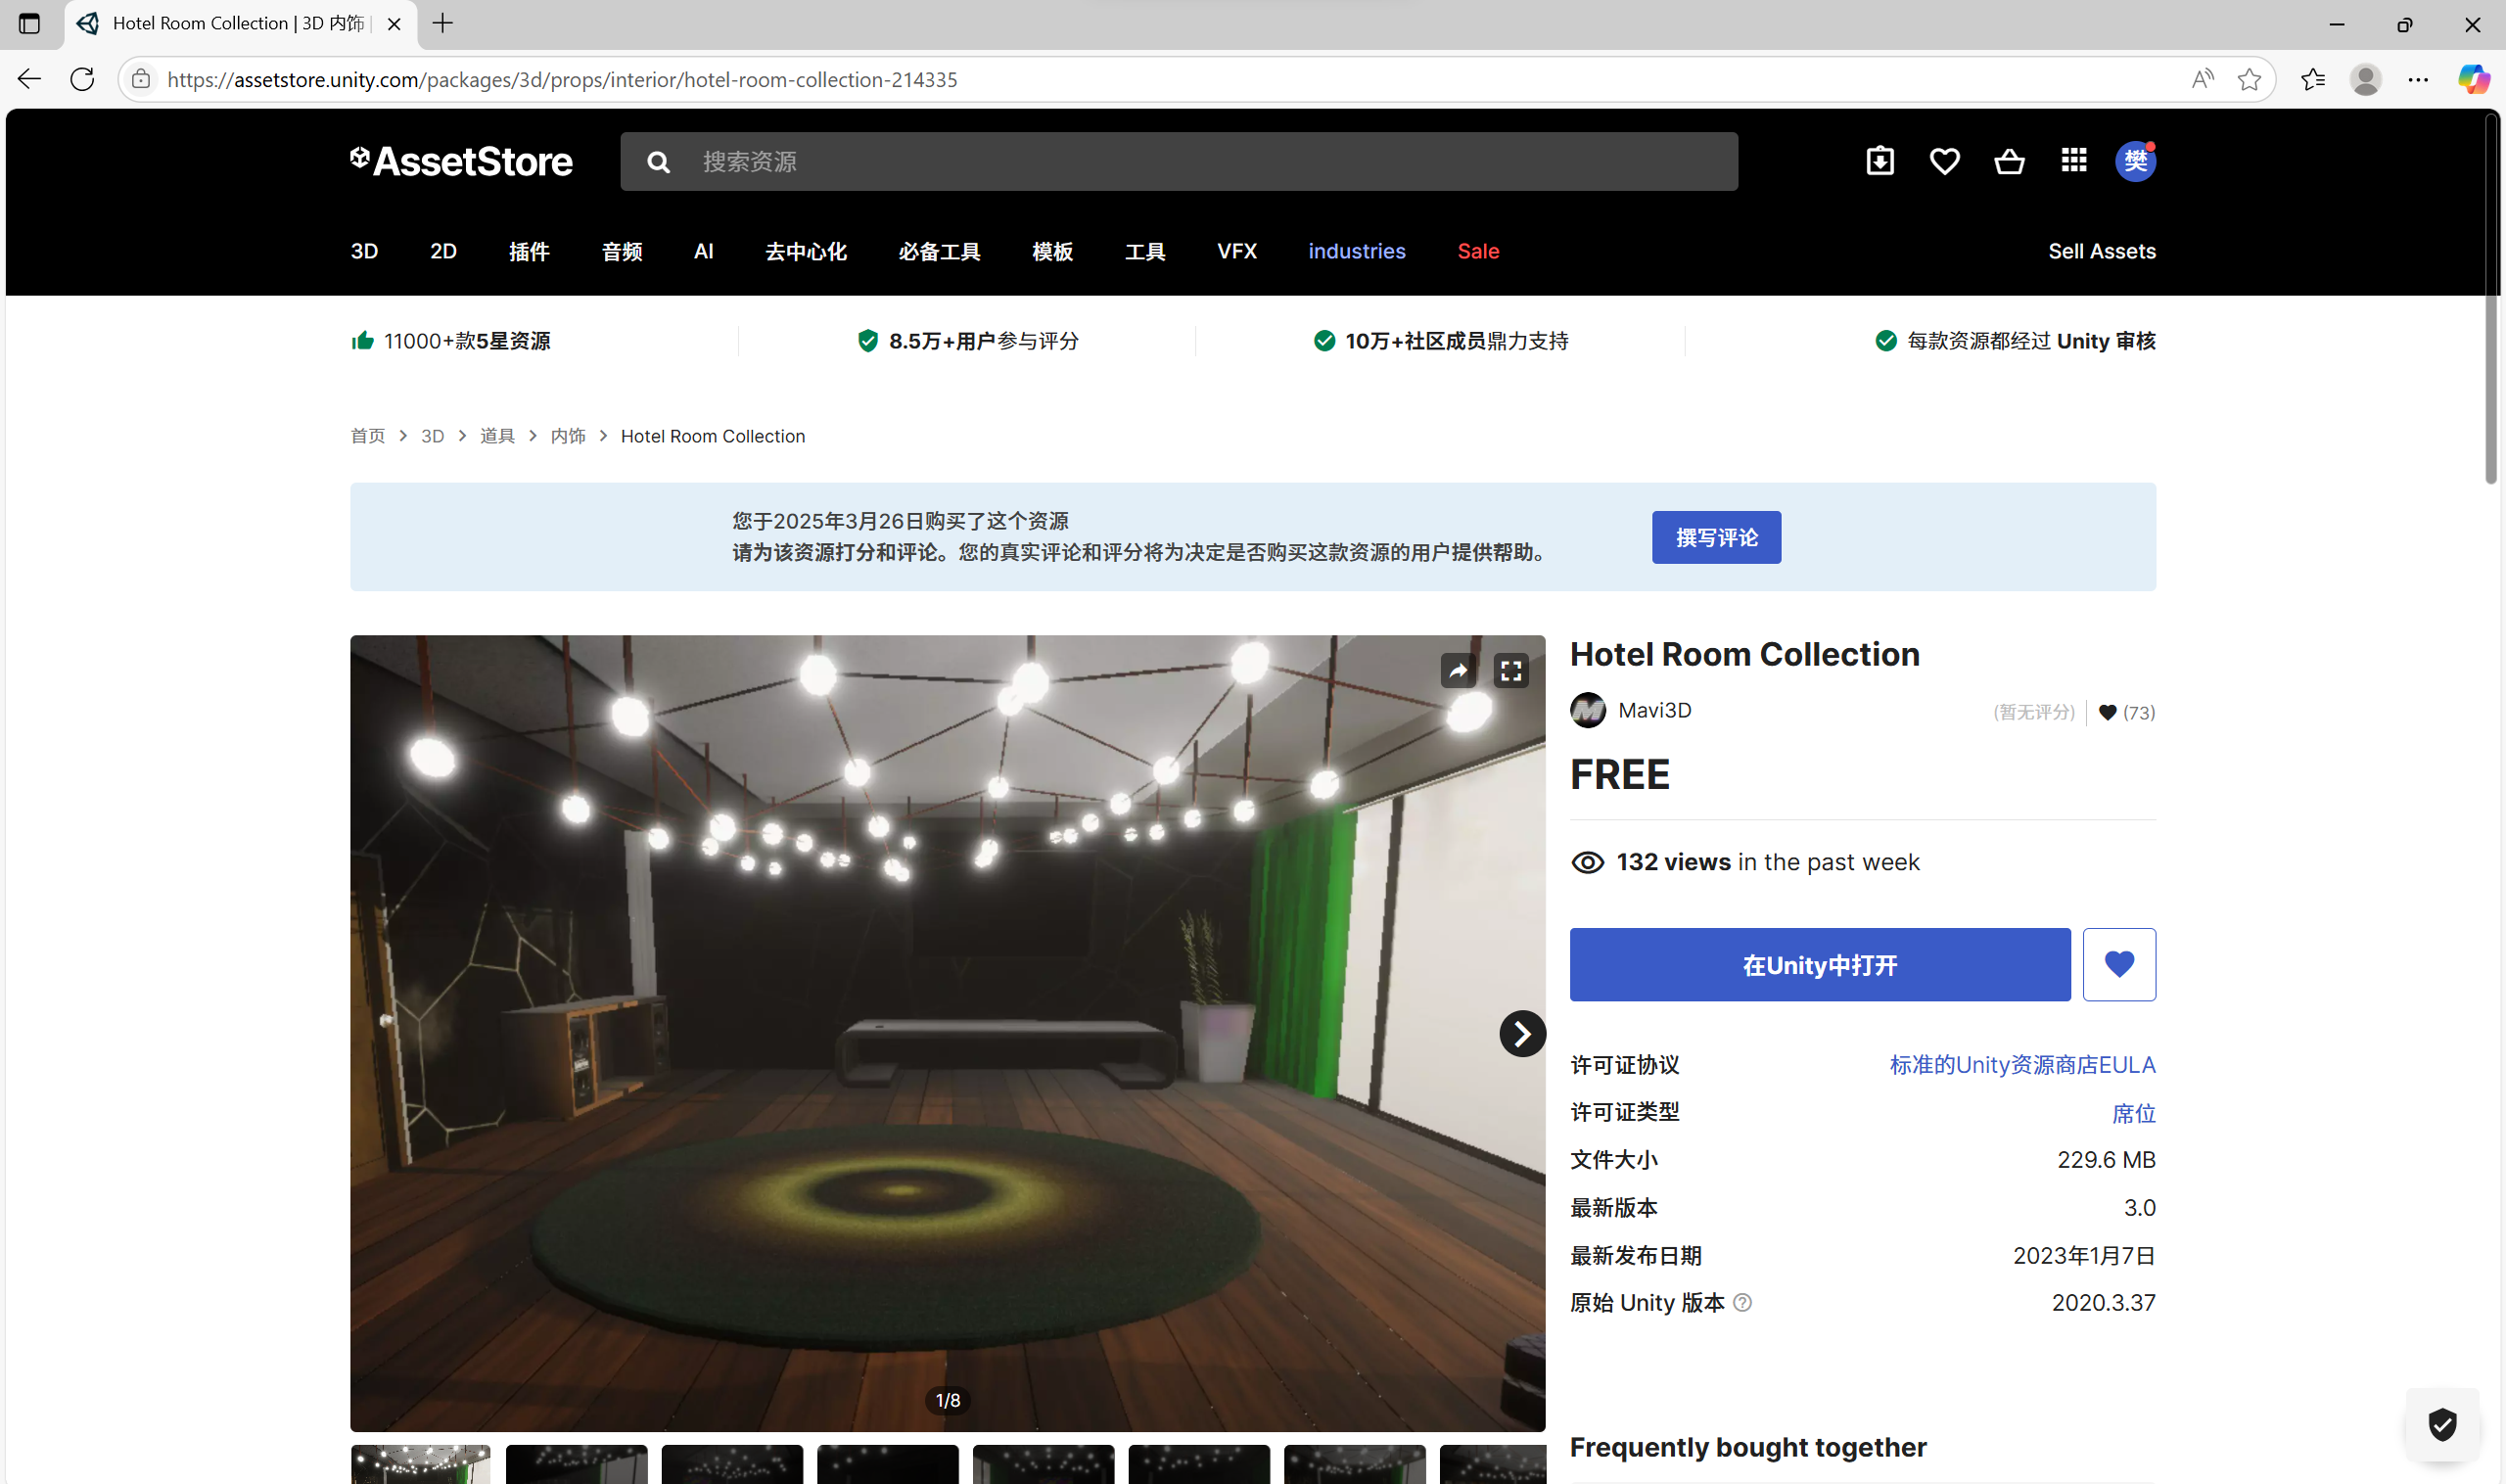
Task: Open the 插件 category menu
Action: tap(529, 251)
